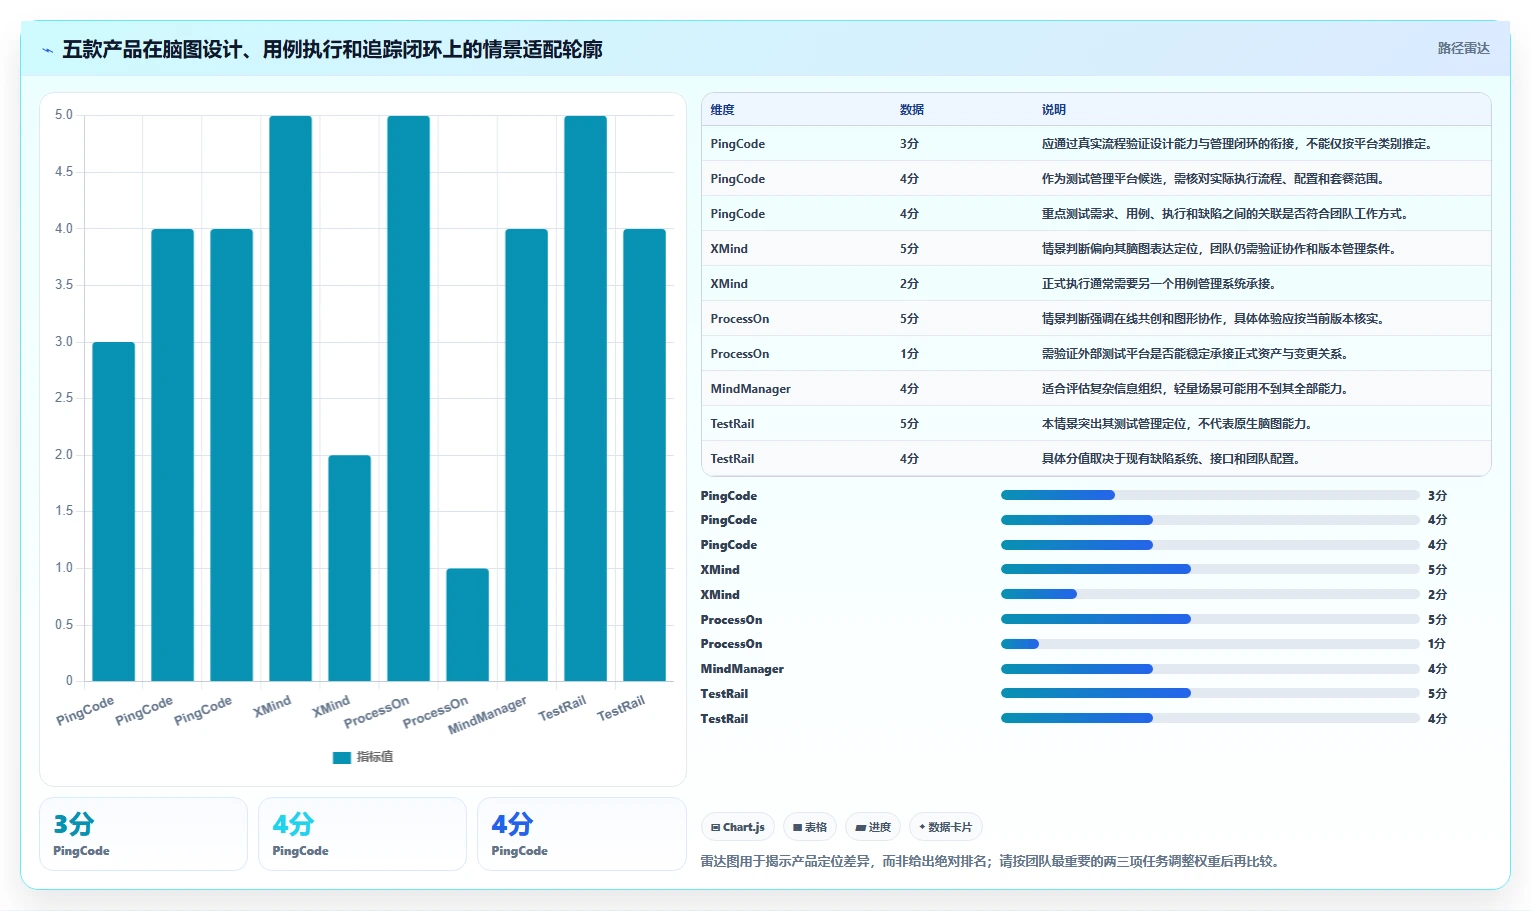Screen dimensions: 1531x911
Task: Click the footer note starting with 雷达图用于揭示
Action: (990, 861)
